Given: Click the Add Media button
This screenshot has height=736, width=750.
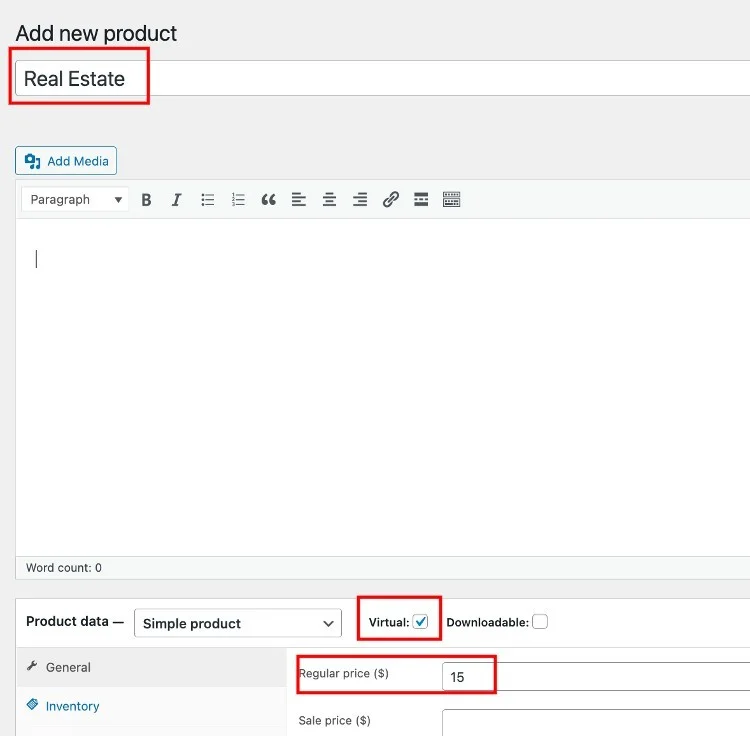Looking at the screenshot, I should click(66, 161).
